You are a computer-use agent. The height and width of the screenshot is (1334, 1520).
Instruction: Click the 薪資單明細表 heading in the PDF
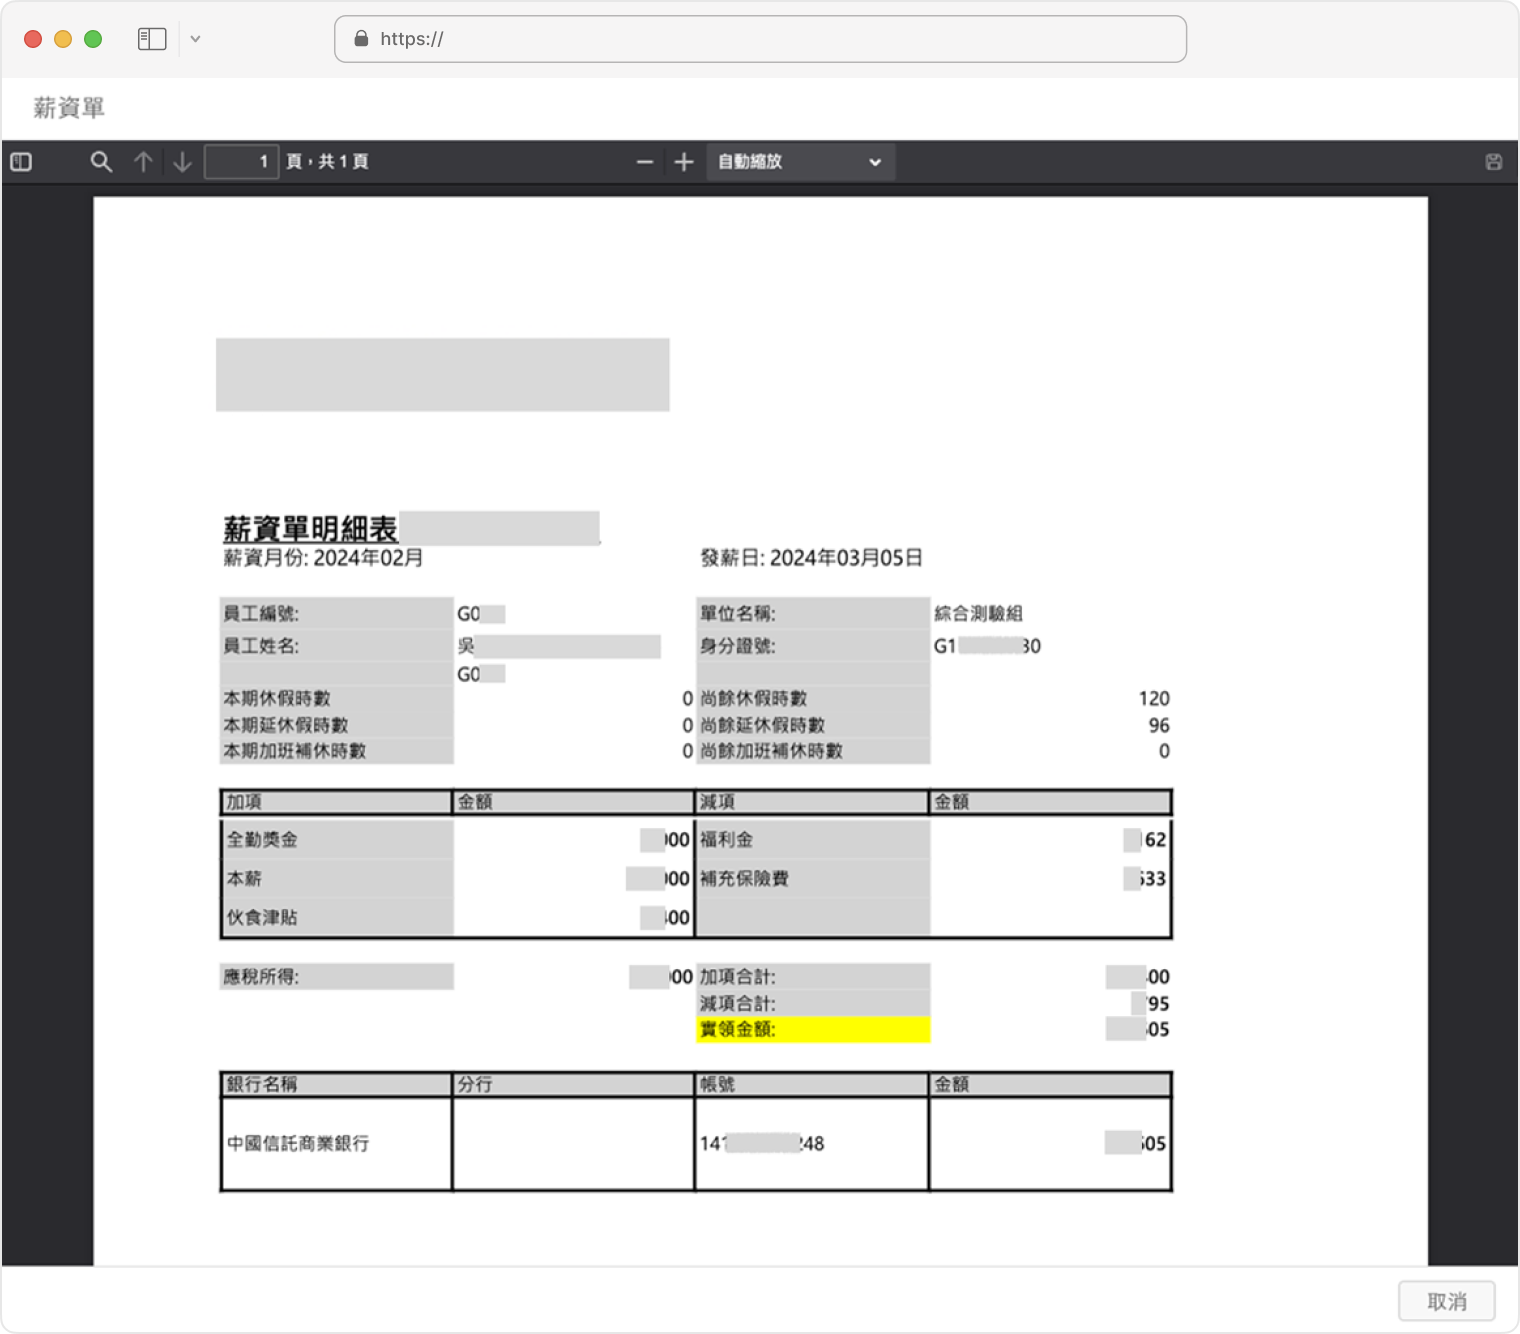[x=310, y=528]
